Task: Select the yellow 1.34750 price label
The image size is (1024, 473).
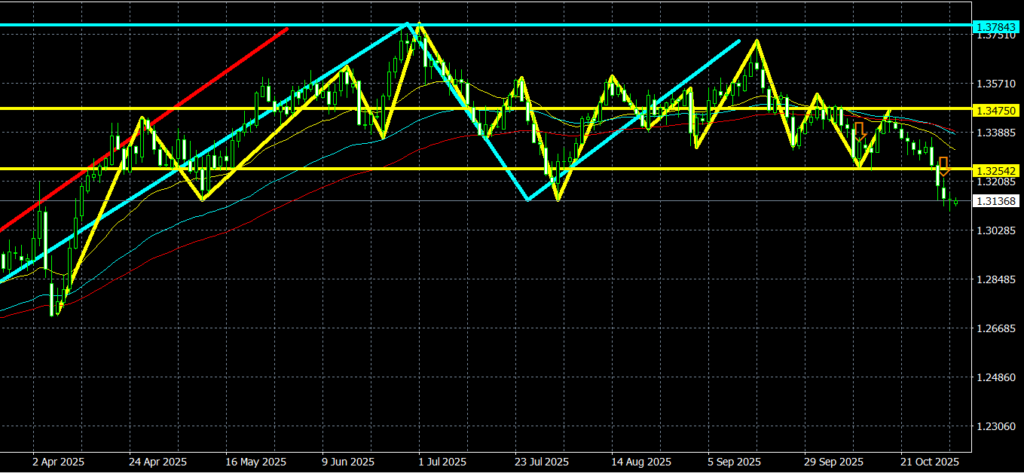Action: (996, 108)
